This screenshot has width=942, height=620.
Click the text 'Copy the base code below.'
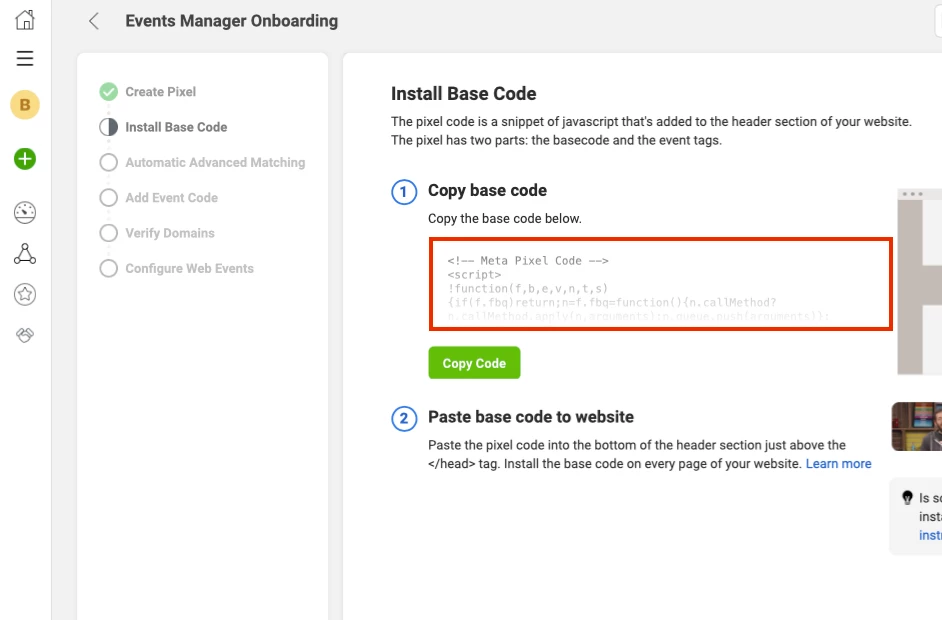[x=505, y=219]
